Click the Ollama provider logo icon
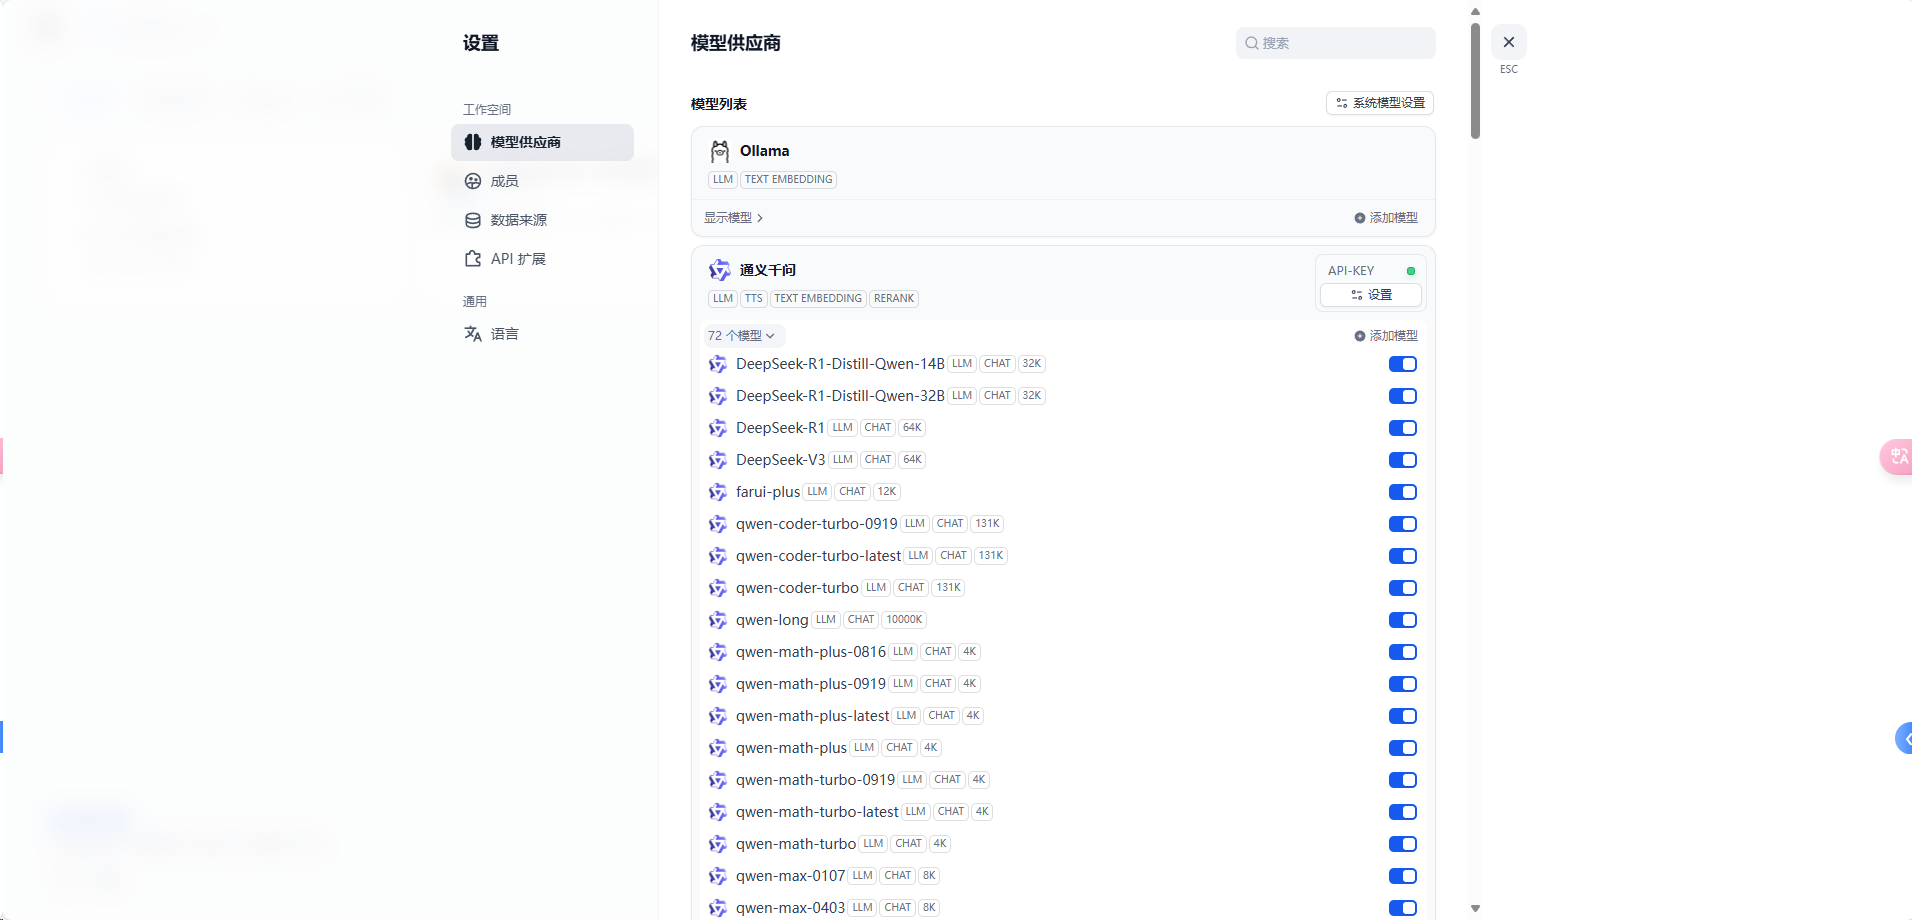The height and width of the screenshot is (920, 1912). coord(720,151)
